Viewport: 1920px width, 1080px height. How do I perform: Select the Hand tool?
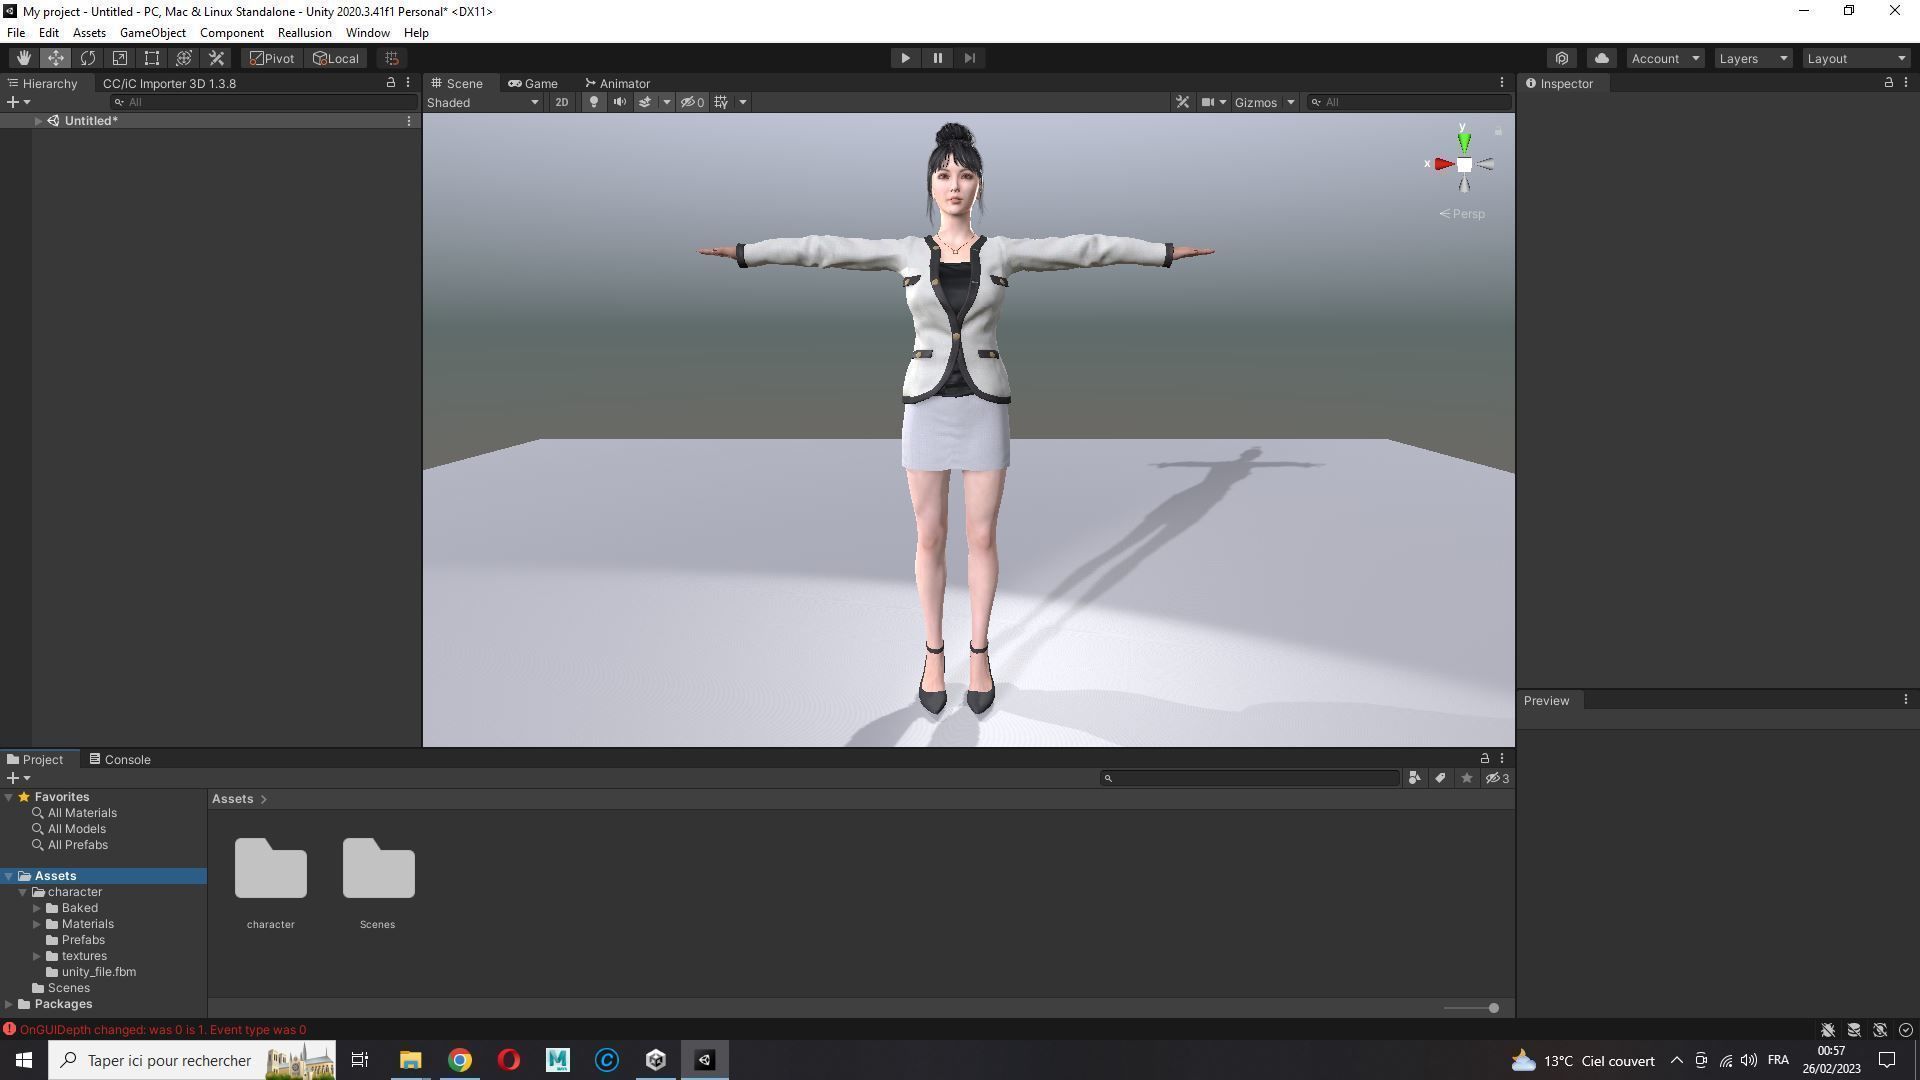coord(23,58)
